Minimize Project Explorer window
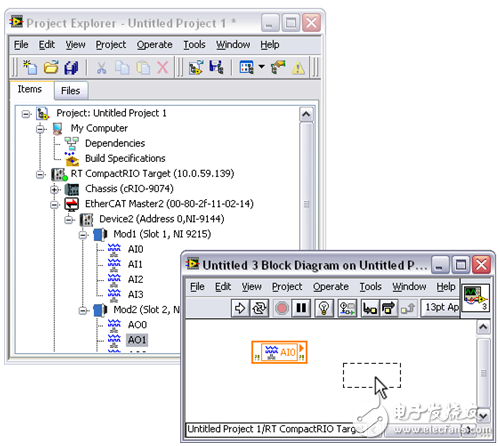The image size is (500, 446). click(270, 23)
